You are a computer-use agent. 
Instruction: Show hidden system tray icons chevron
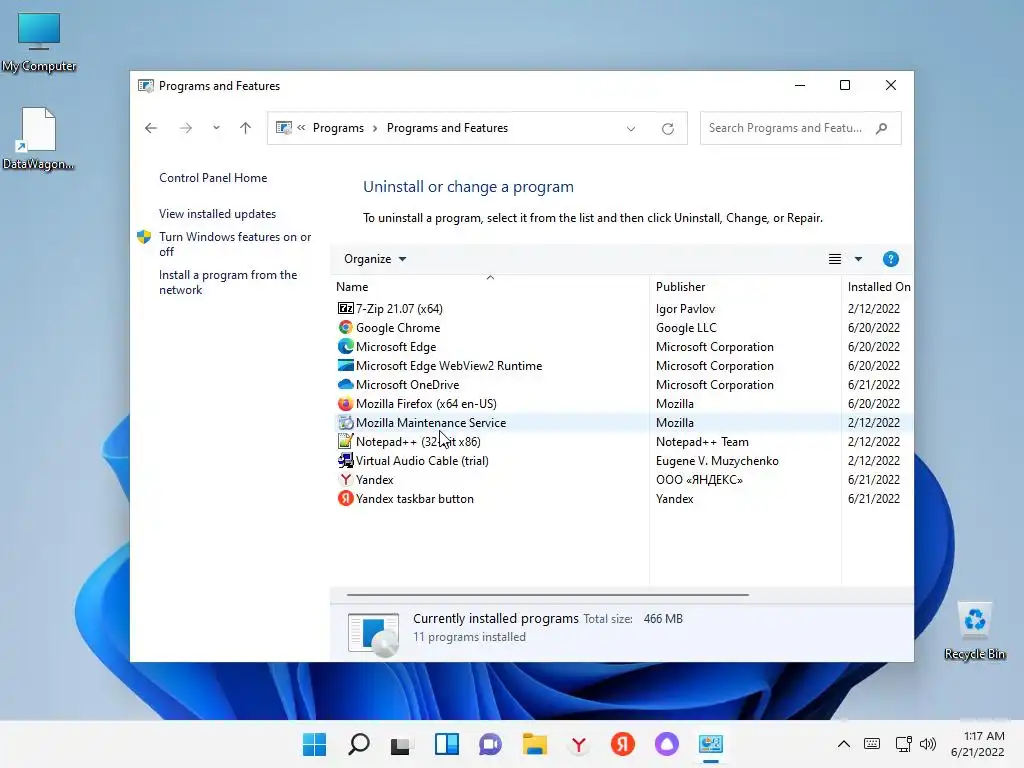point(843,744)
